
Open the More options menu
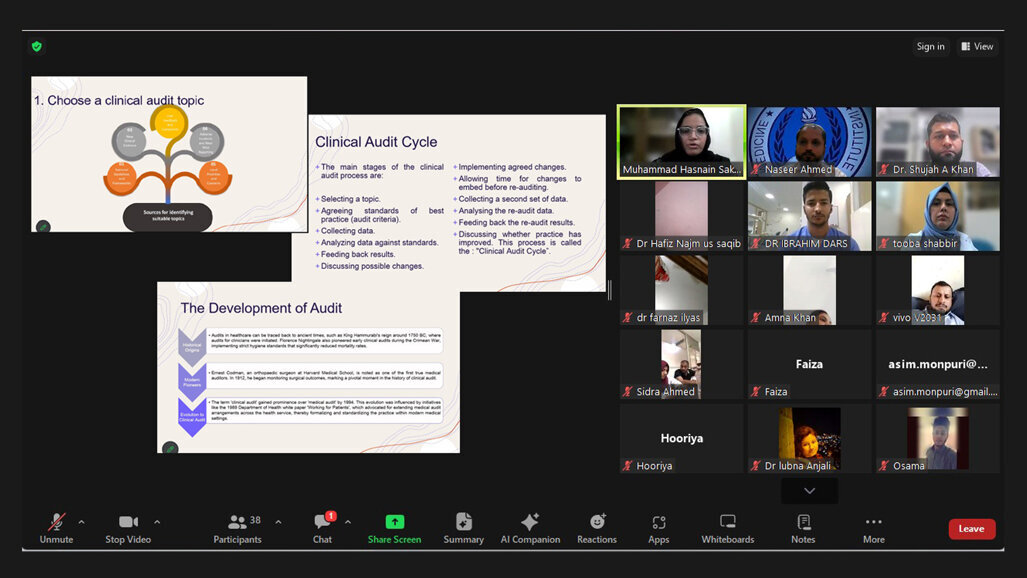point(872,528)
